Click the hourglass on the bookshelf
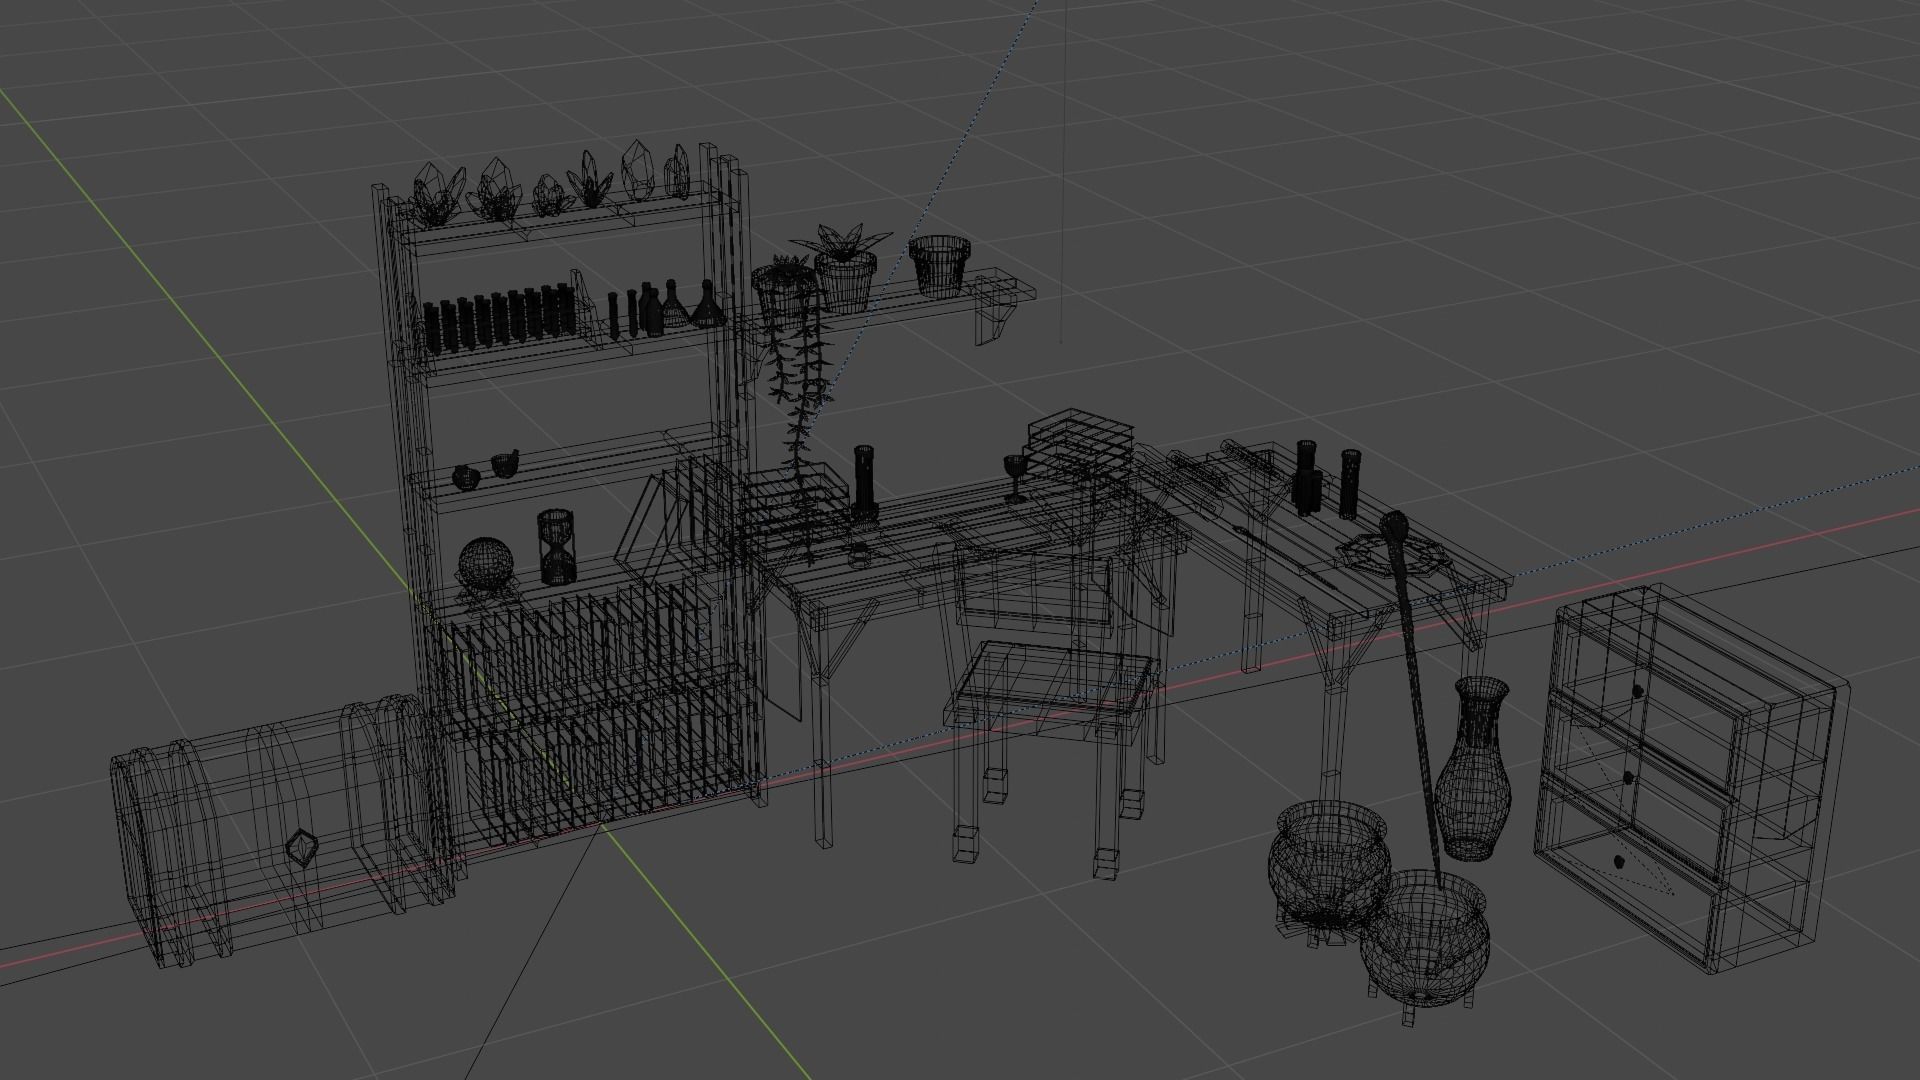 pyautogui.click(x=557, y=546)
